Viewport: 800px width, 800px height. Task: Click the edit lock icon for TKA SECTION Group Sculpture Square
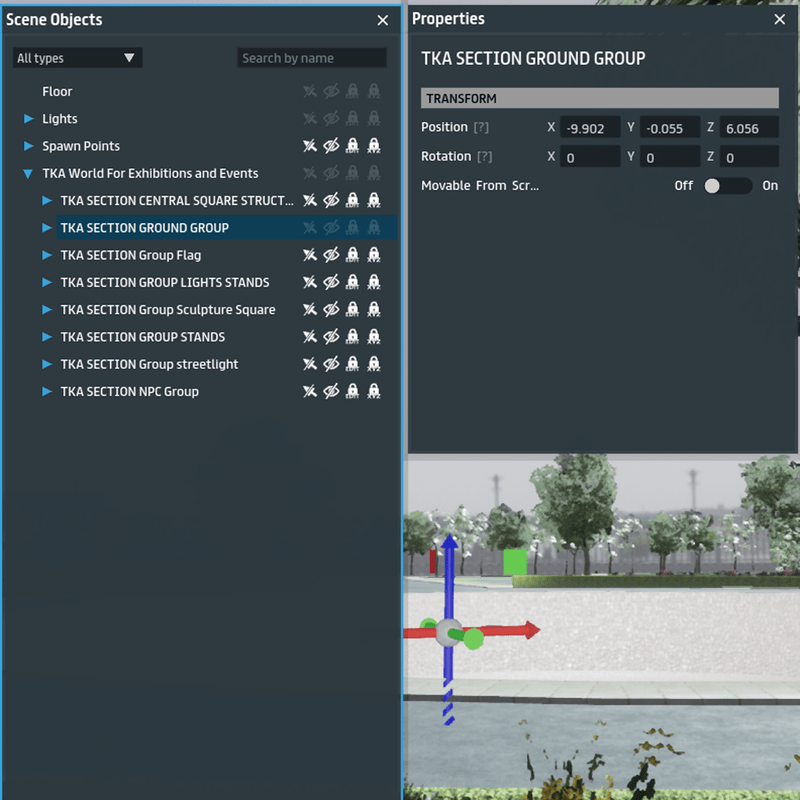pos(352,310)
